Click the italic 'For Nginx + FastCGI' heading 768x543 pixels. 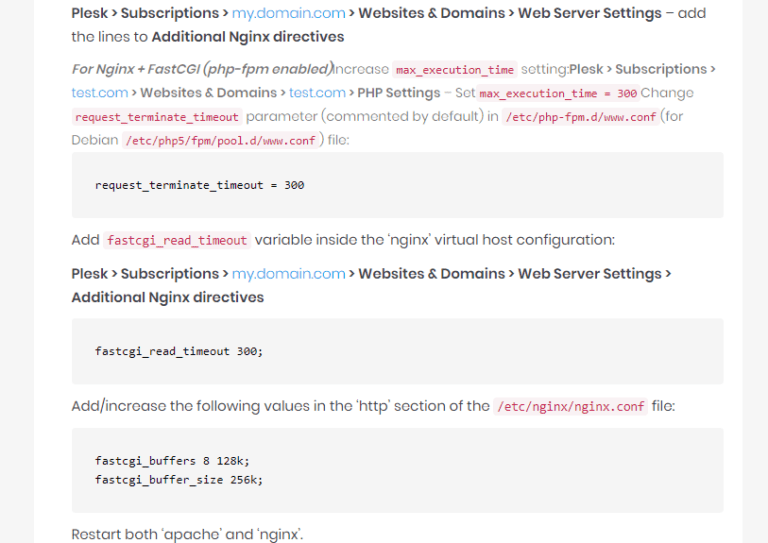pyautogui.click(x=201, y=69)
